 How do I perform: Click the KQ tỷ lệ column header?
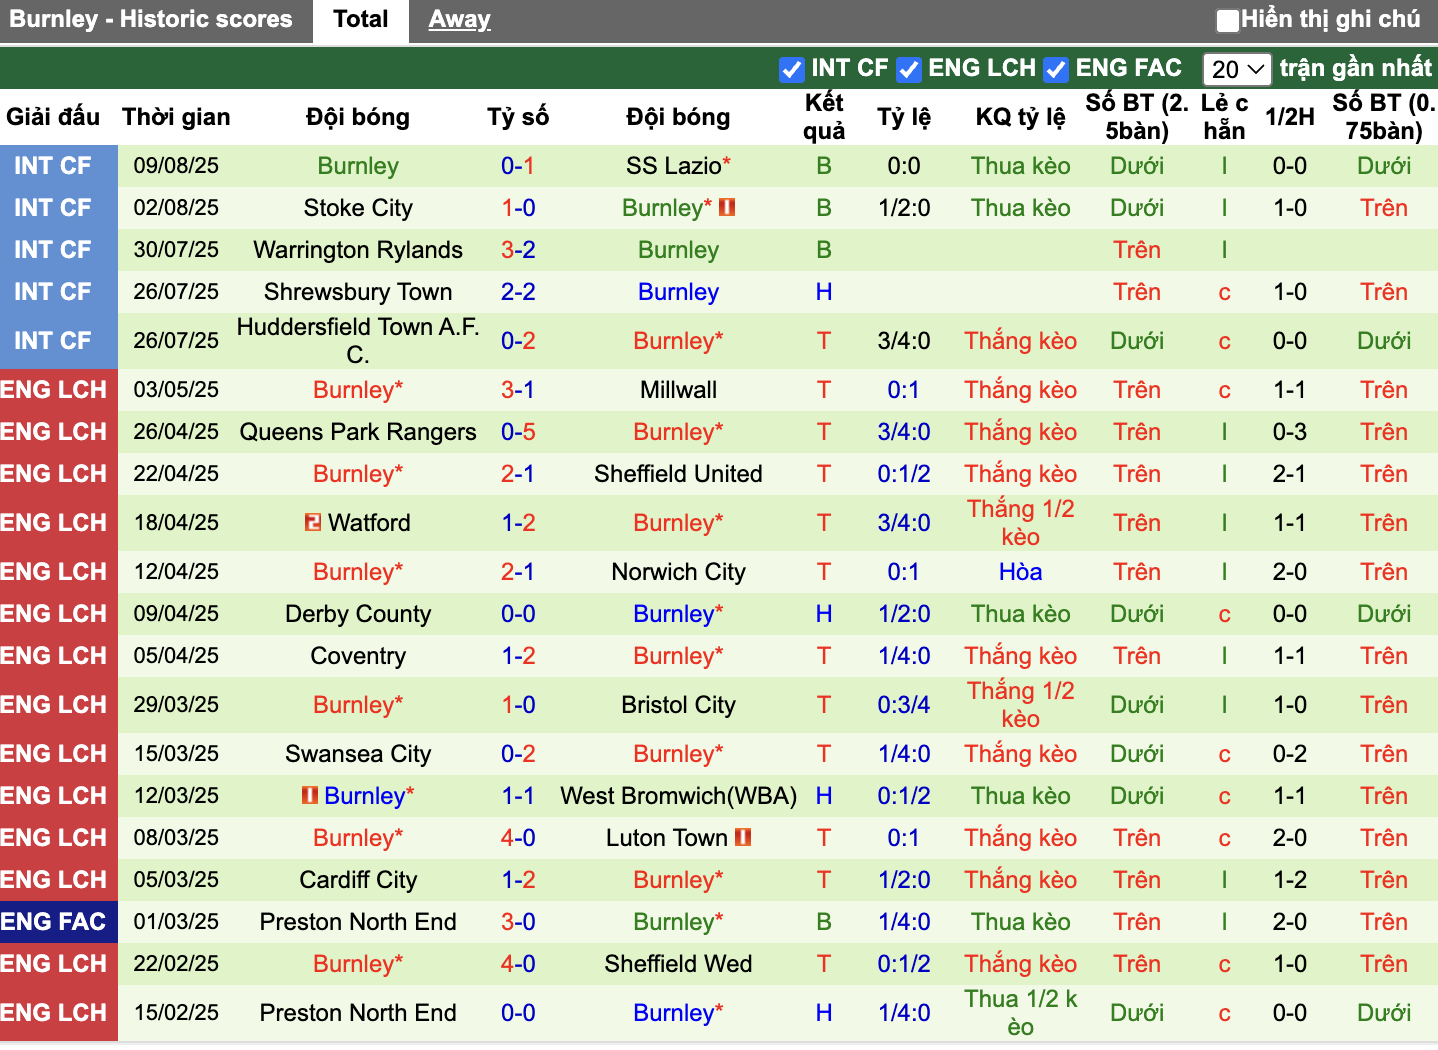click(1020, 117)
